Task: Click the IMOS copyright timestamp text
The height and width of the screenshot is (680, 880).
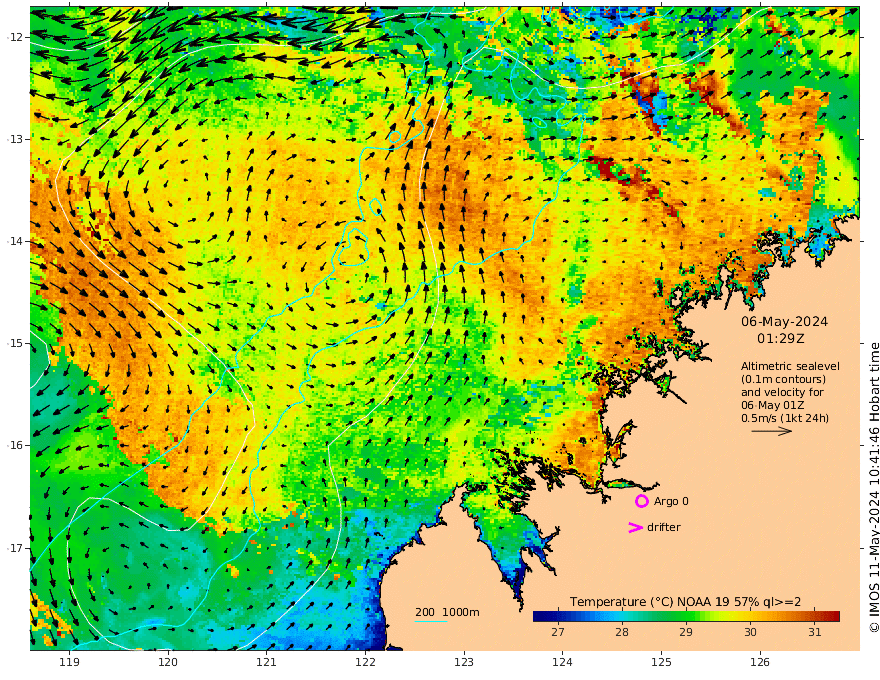Action: tap(874, 488)
